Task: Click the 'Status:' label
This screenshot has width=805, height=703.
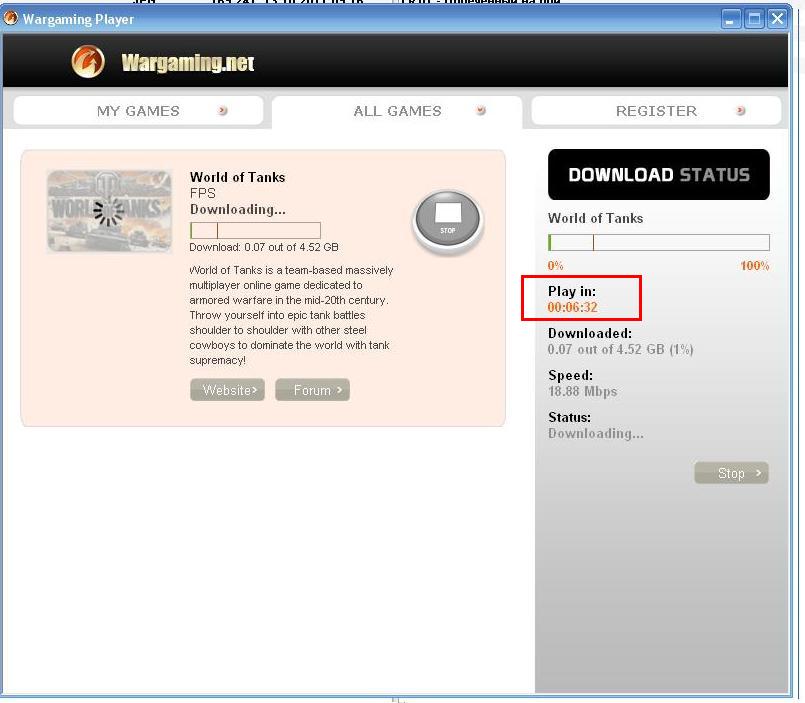Action: [x=569, y=417]
